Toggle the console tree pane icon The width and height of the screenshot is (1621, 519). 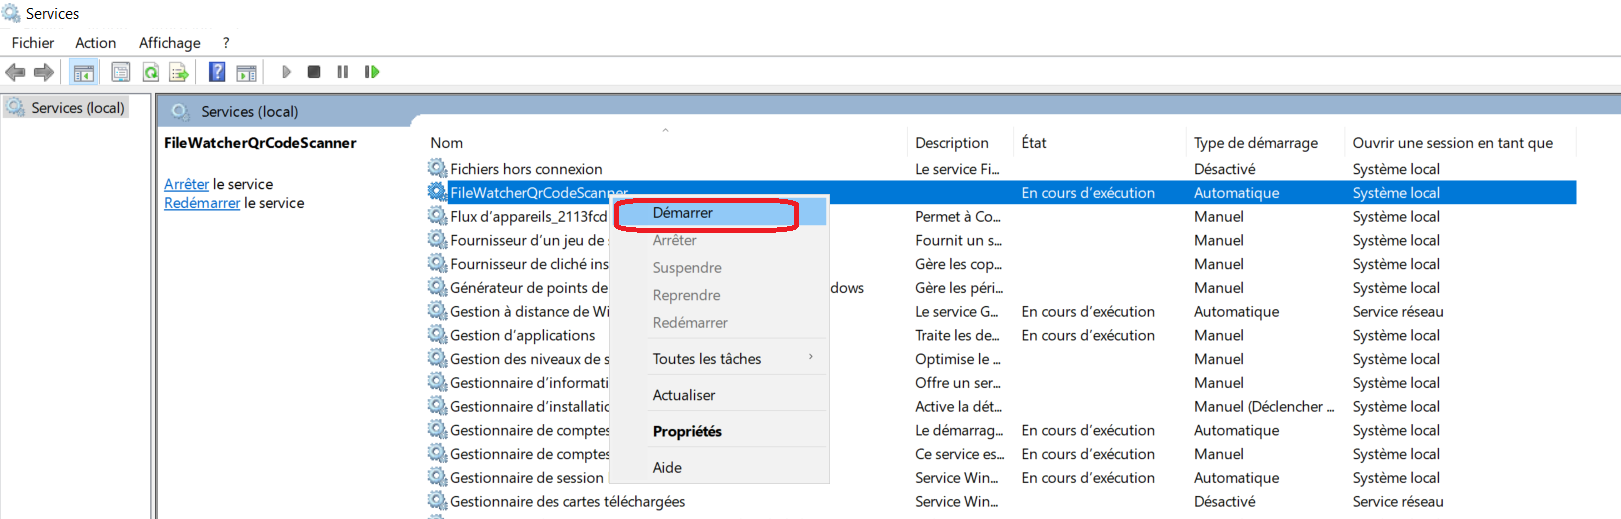[84, 72]
